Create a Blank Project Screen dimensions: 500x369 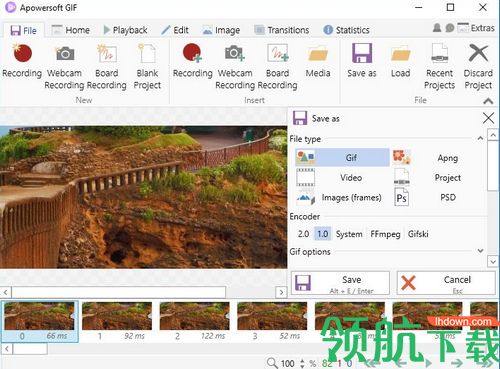click(x=147, y=67)
